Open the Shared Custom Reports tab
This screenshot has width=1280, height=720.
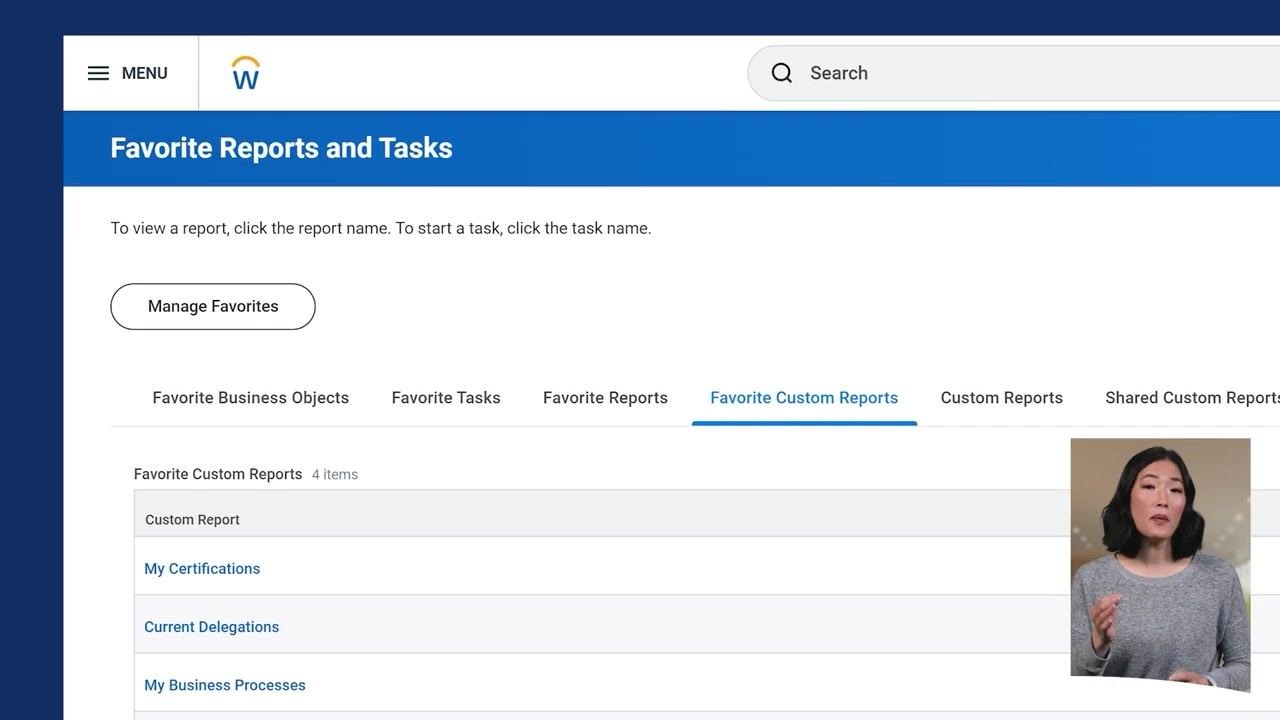pos(1192,398)
